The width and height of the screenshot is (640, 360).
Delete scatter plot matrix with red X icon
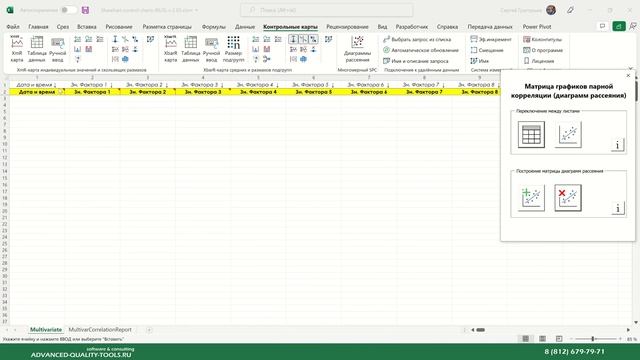[x=568, y=198]
